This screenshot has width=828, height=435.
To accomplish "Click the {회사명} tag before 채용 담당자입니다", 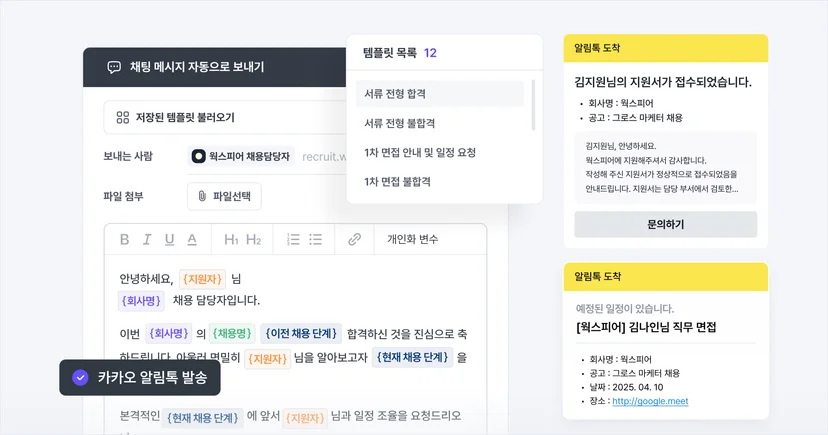I will [141, 301].
